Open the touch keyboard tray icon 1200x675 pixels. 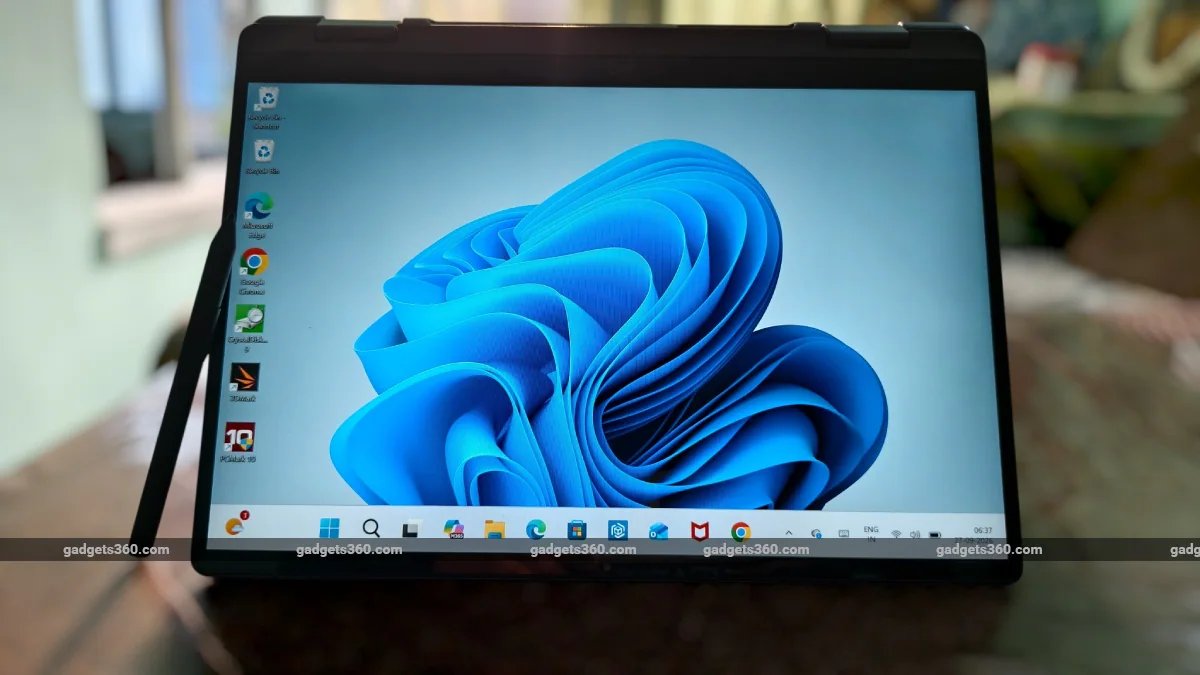pos(843,533)
